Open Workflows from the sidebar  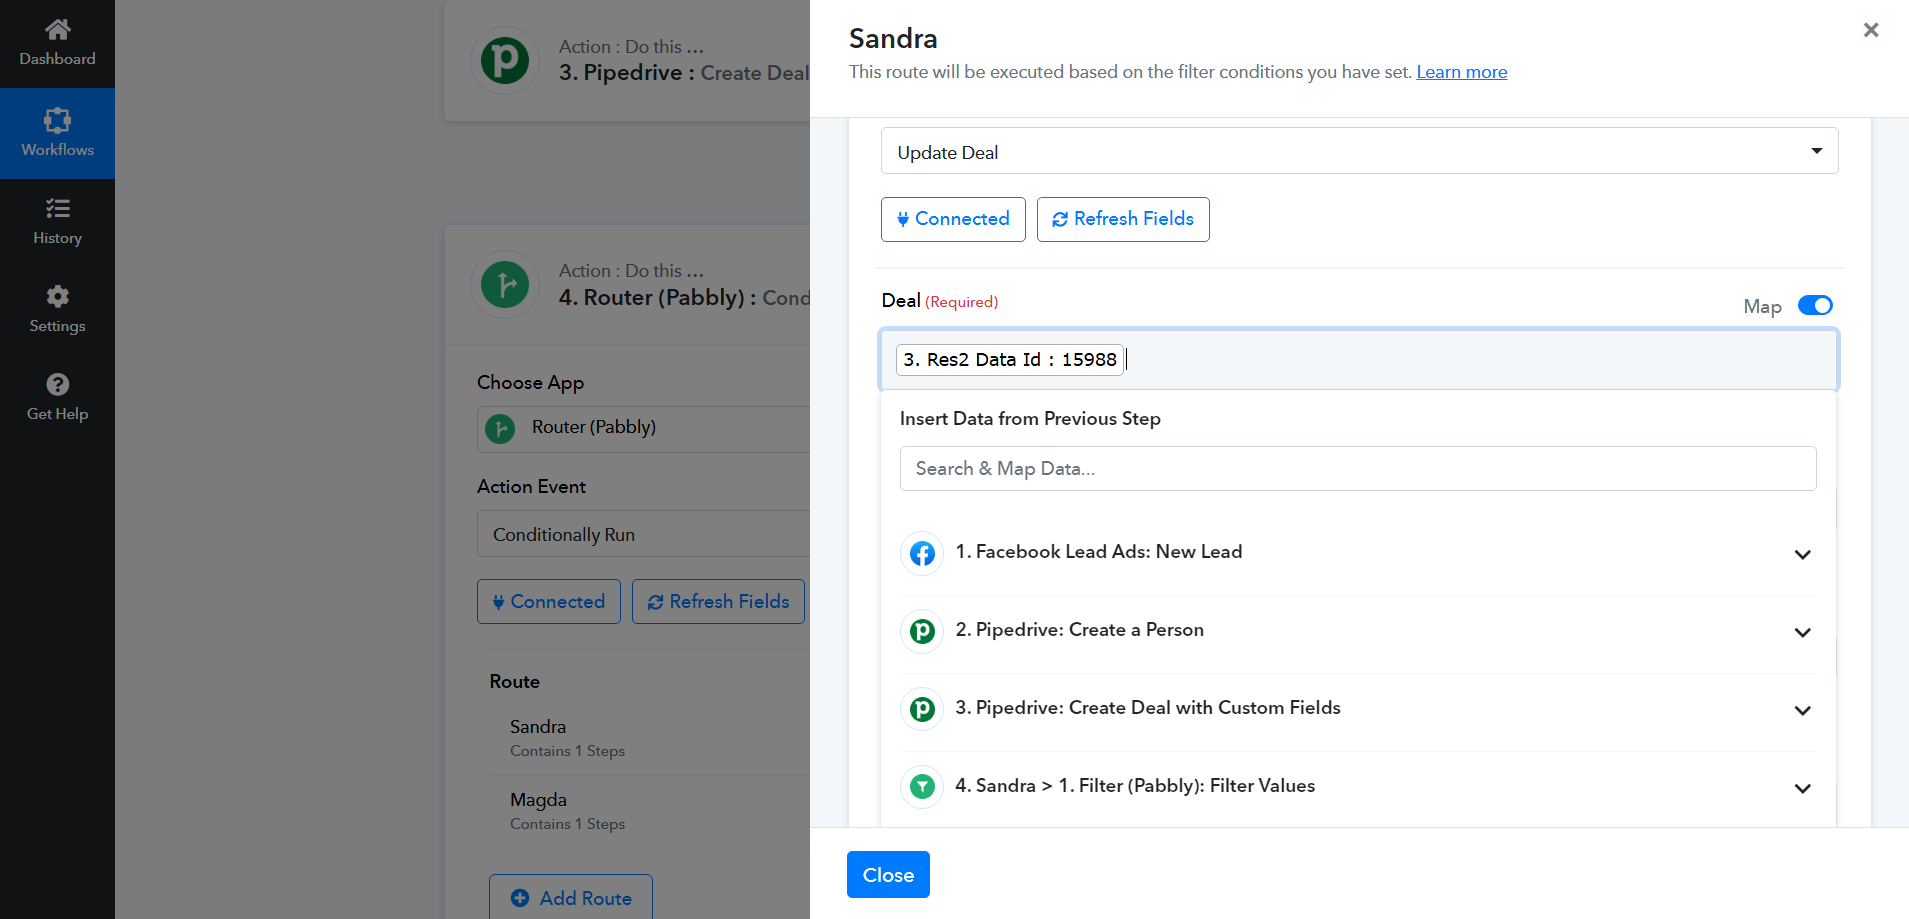[57, 133]
